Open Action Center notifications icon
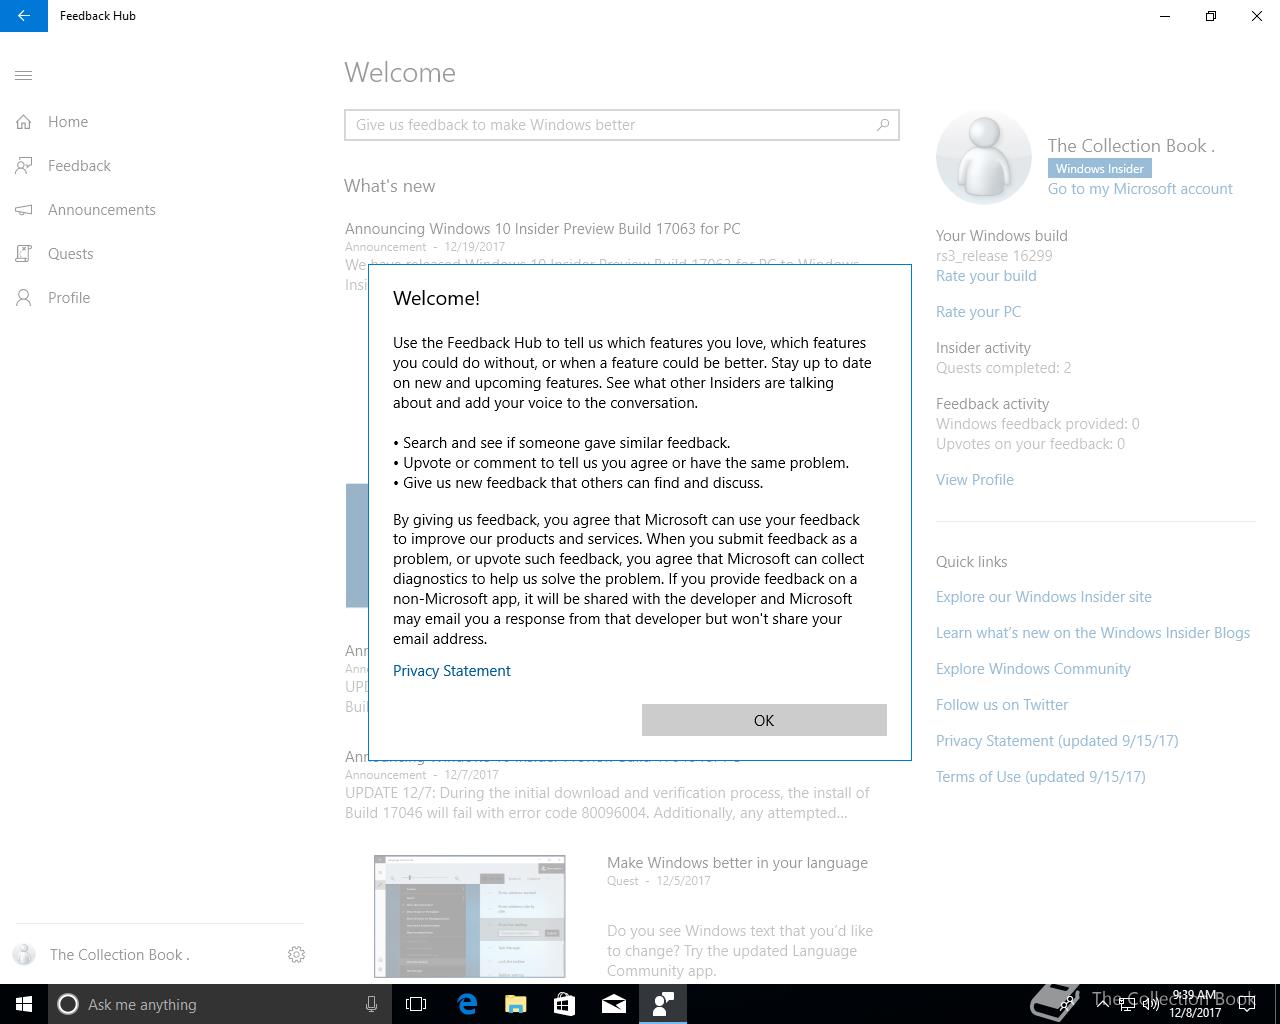 coord(1247,1004)
